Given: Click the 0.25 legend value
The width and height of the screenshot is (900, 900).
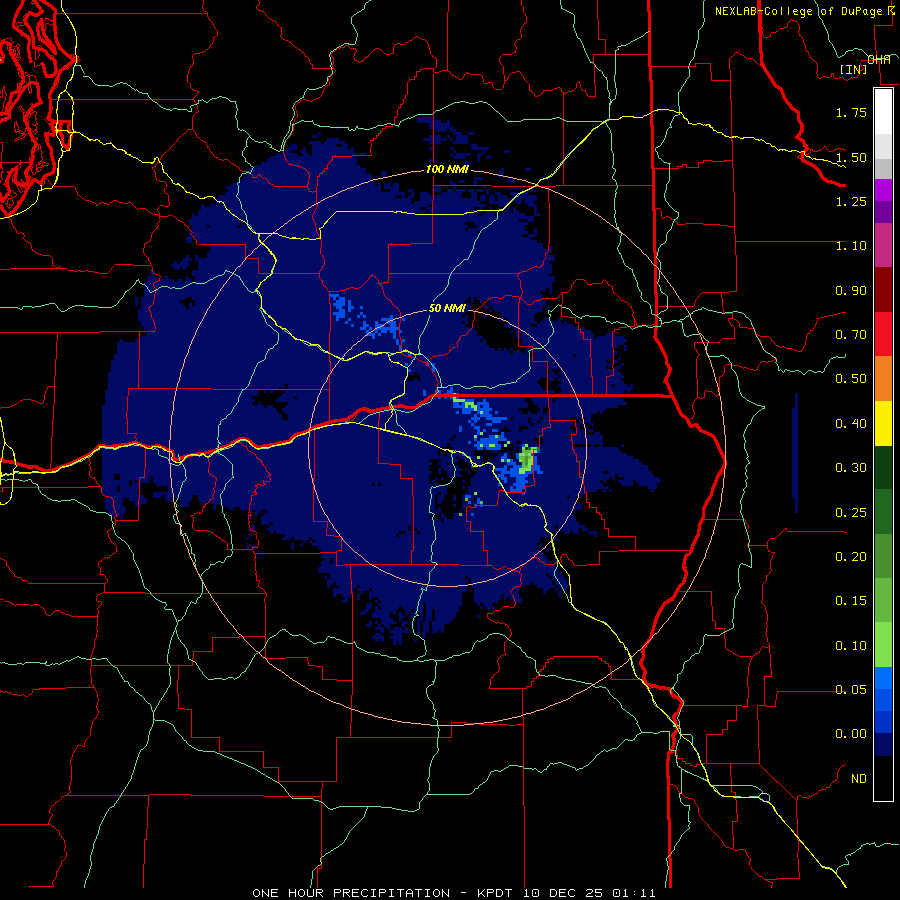Looking at the screenshot, I should pos(851,513).
